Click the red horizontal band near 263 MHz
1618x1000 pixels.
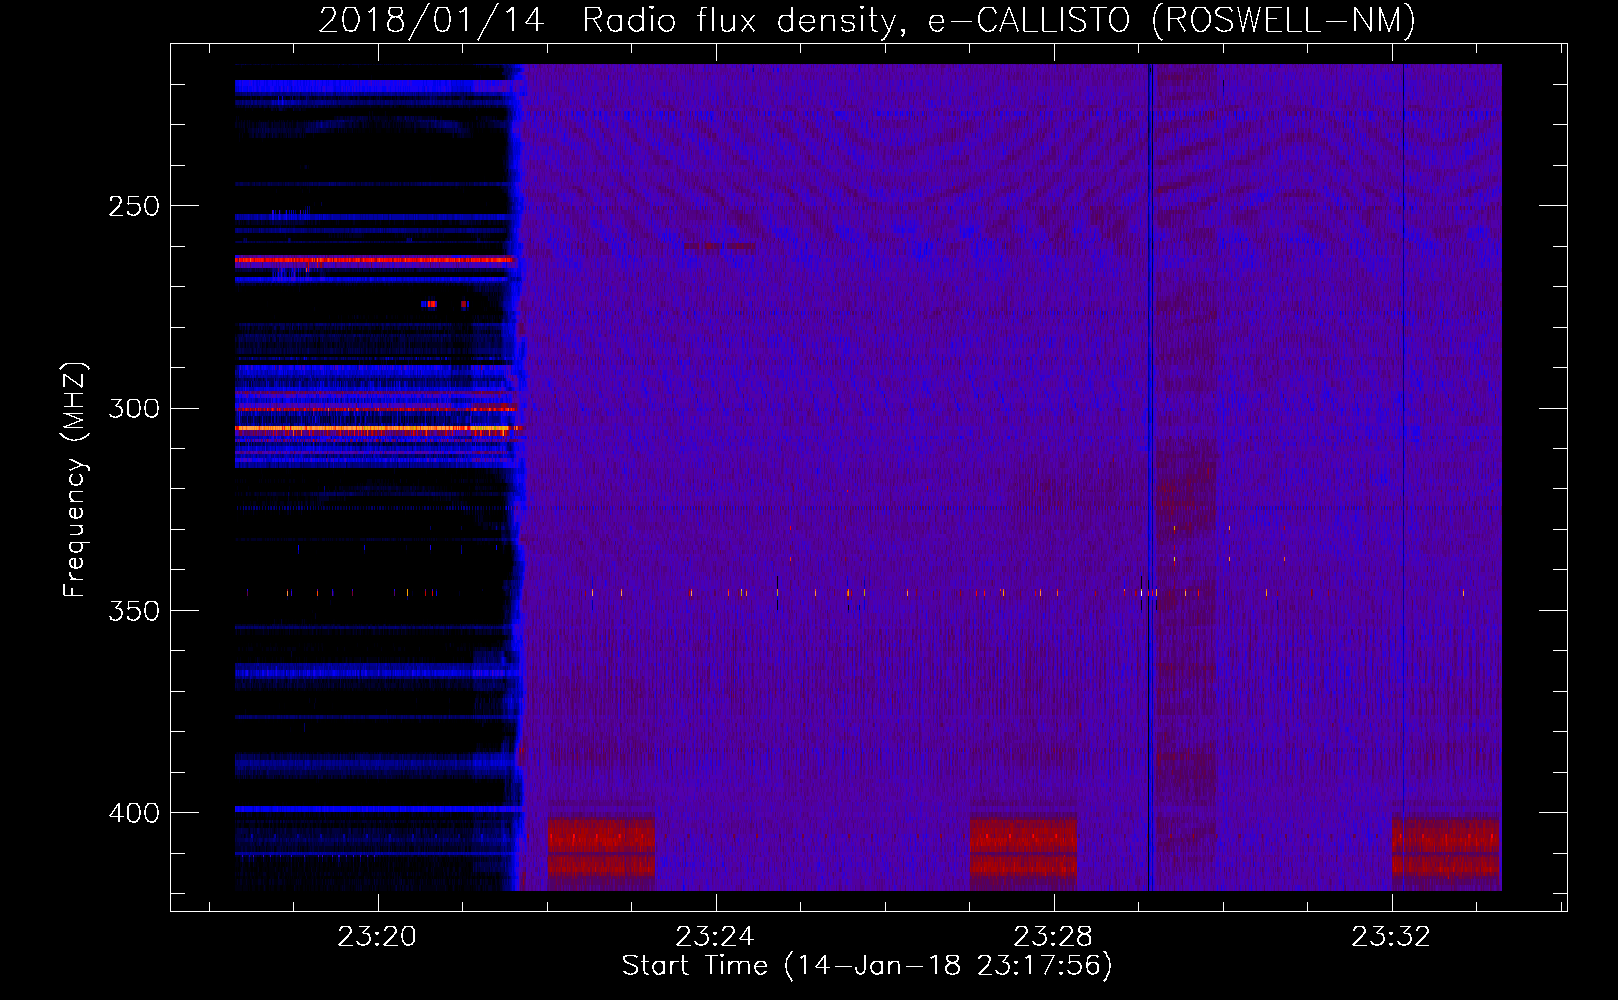[374, 260]
